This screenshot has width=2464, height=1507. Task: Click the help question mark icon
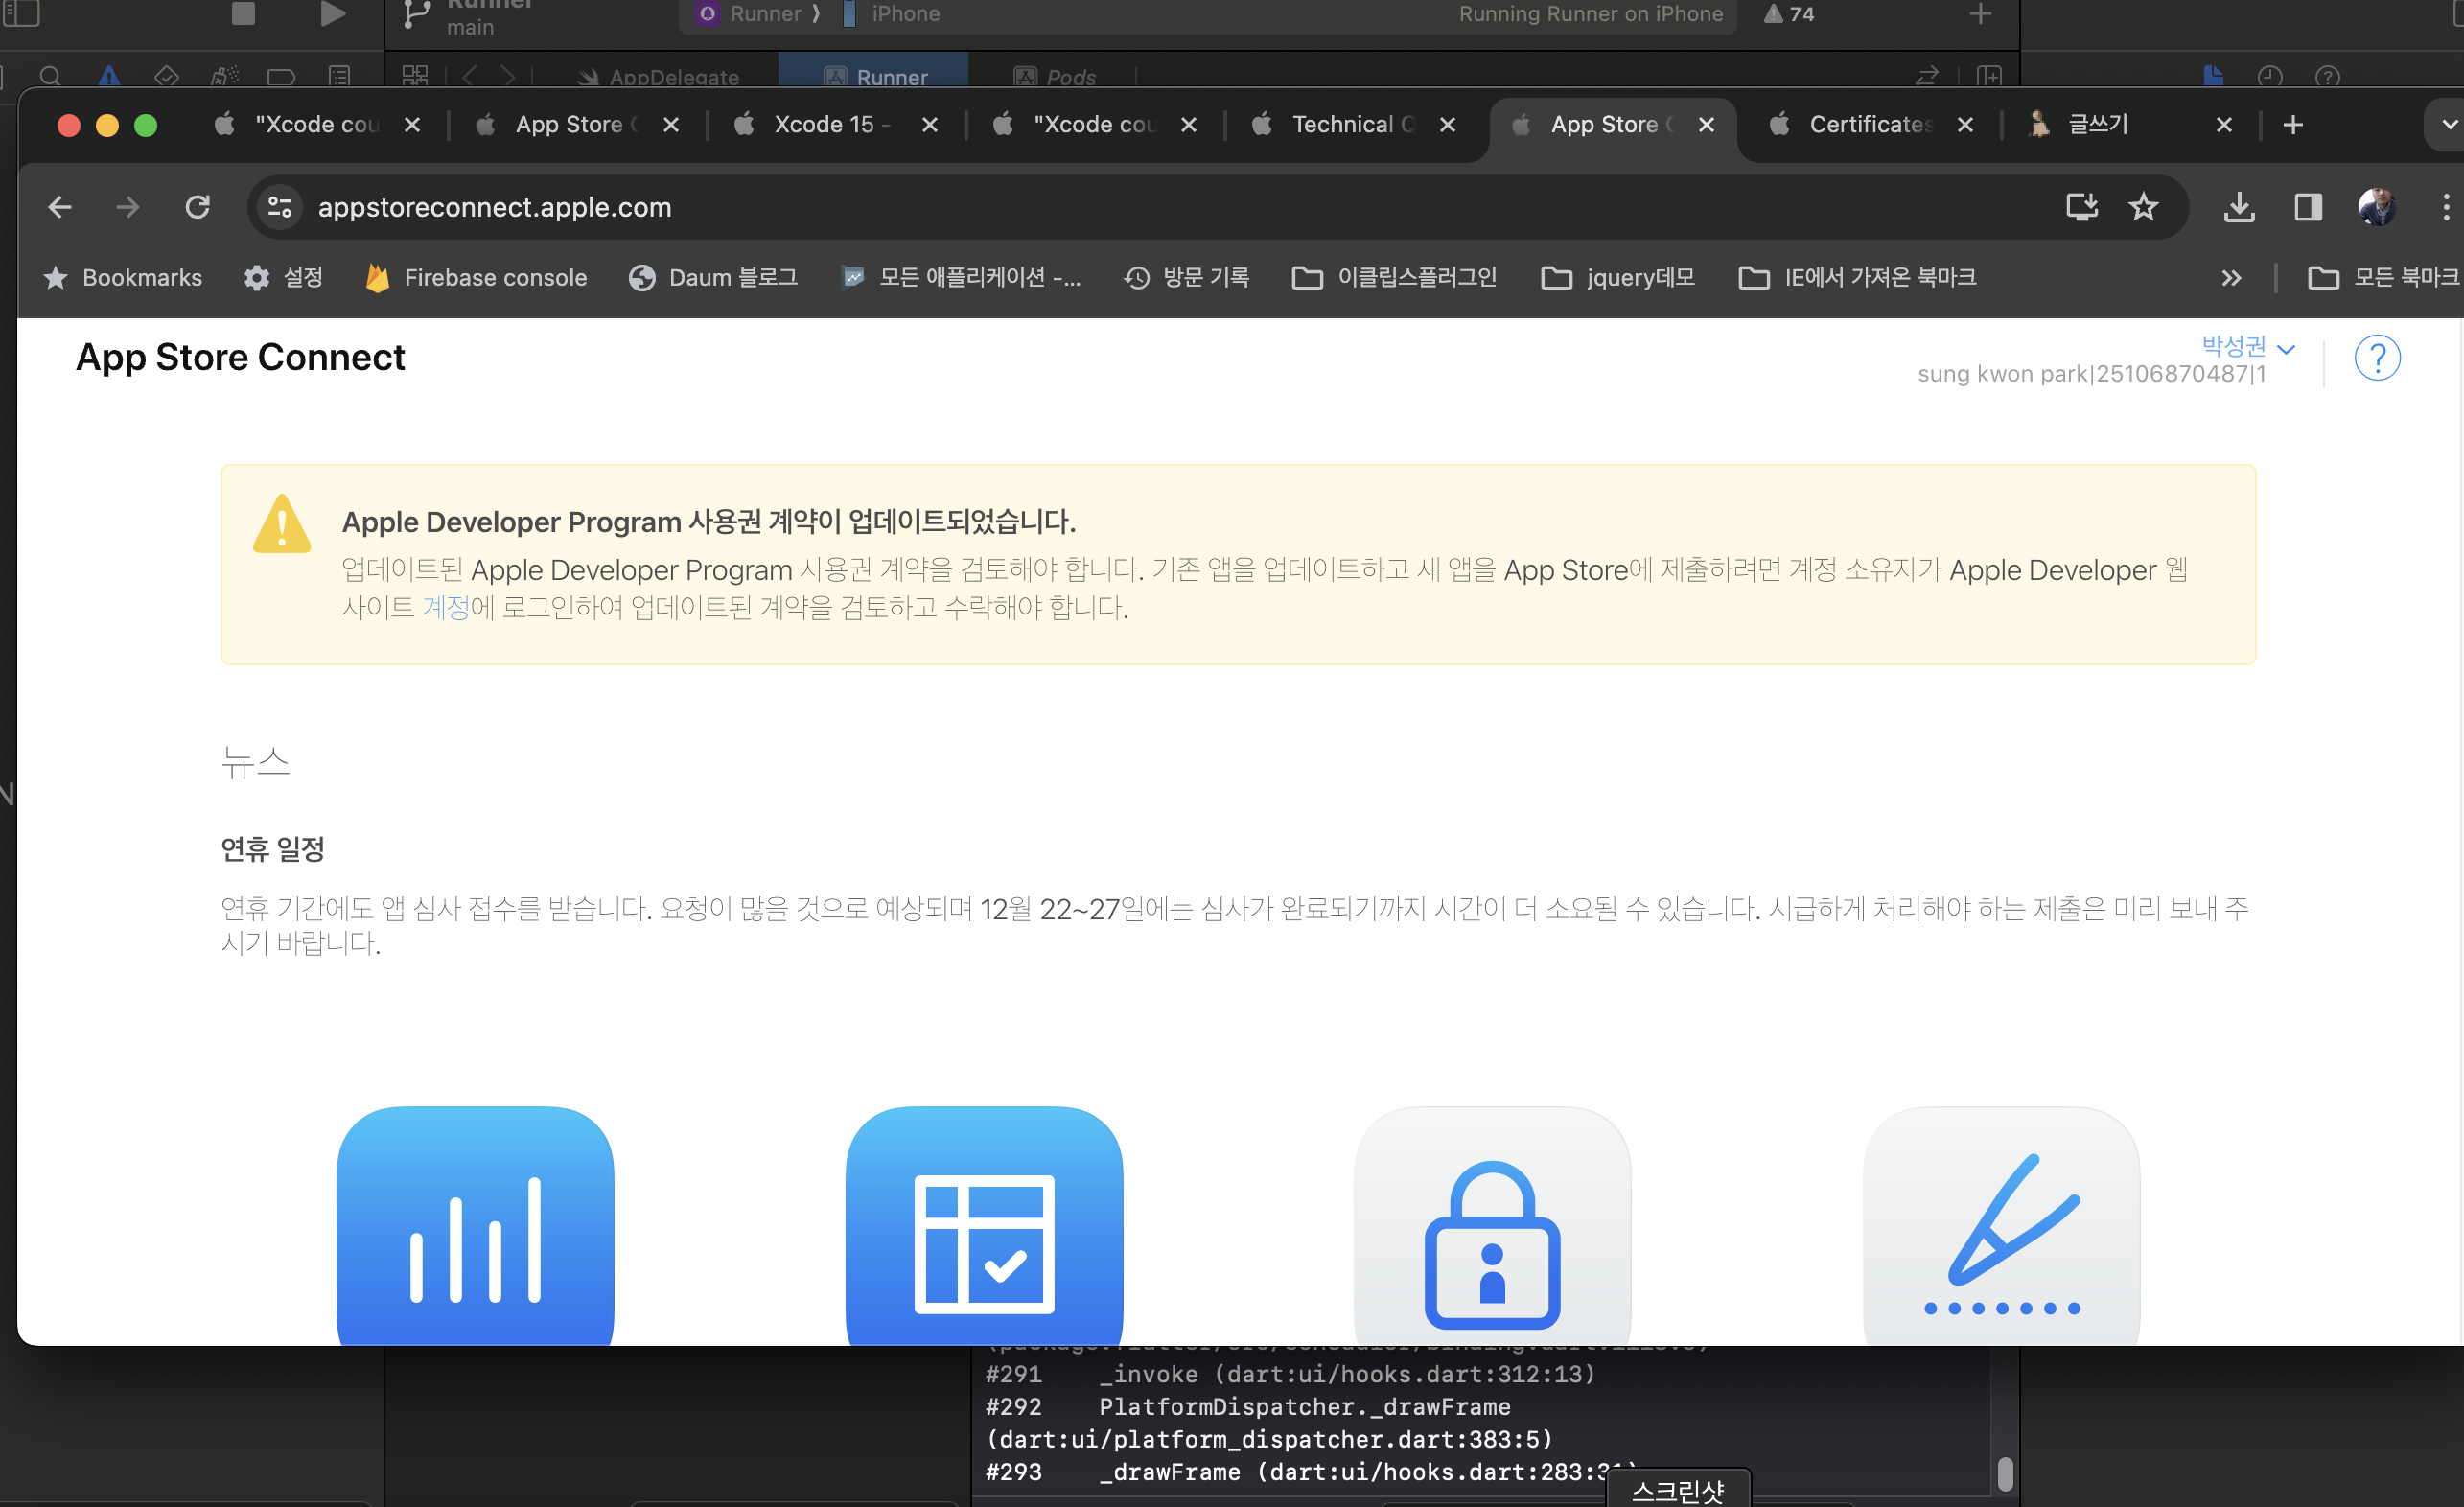point(2377,358)
